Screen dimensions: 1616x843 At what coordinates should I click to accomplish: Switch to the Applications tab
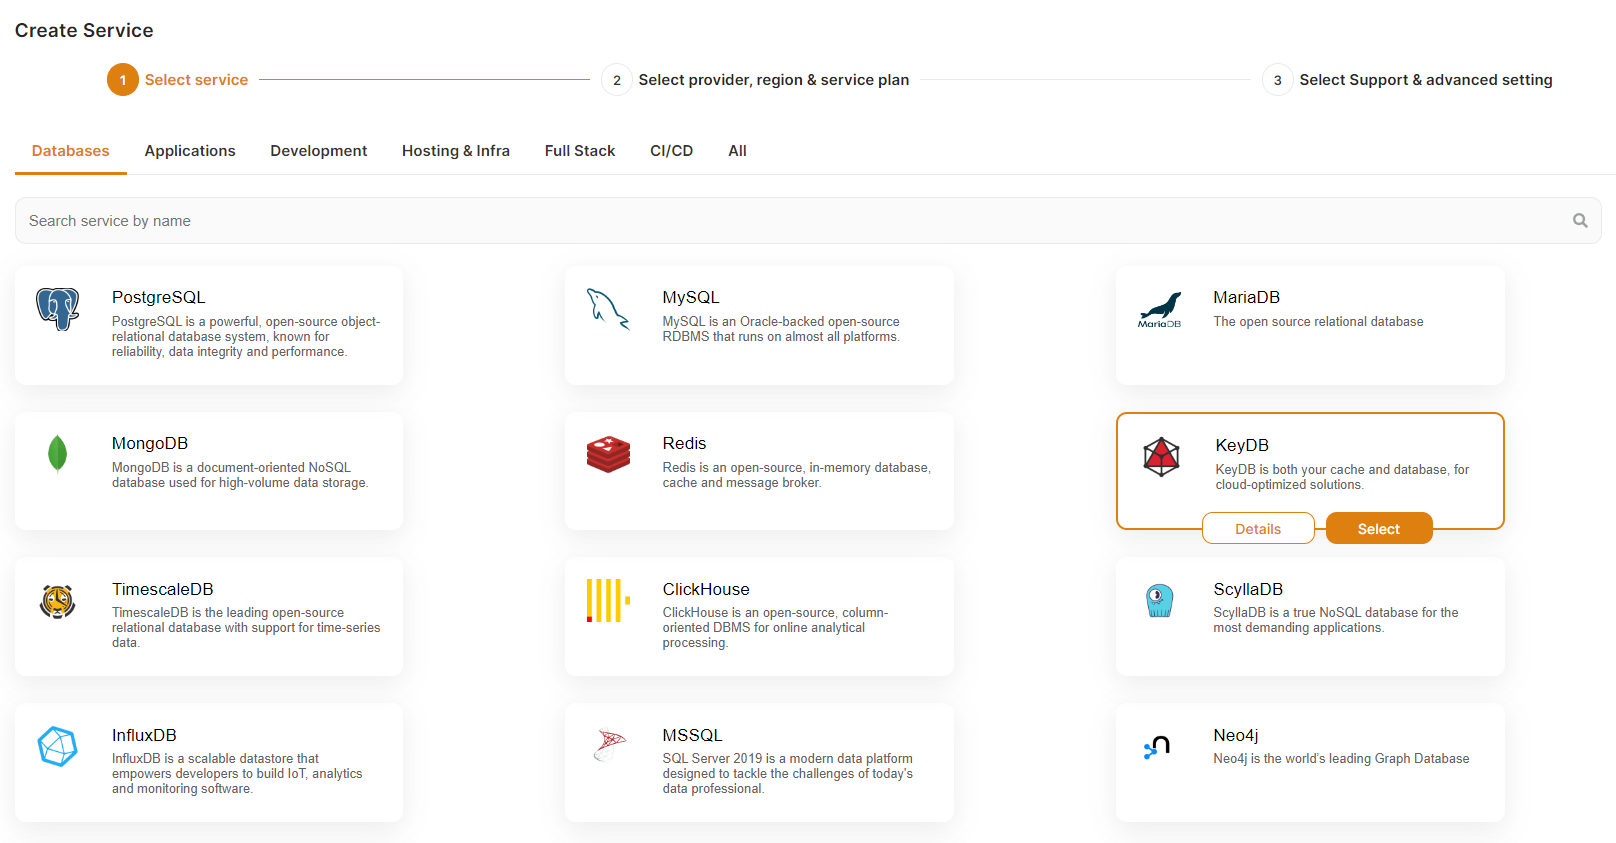click(190, 151)
